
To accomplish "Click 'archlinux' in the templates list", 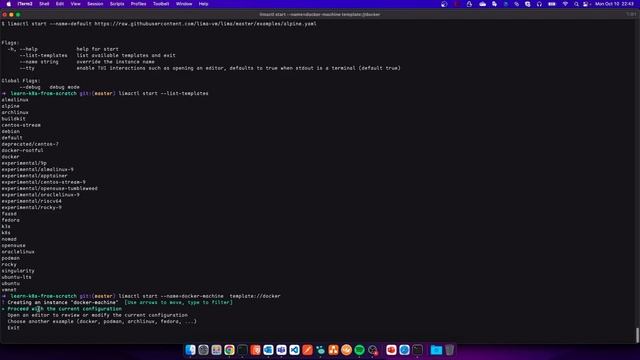I will pyautogui.click(x=15, y=113).
